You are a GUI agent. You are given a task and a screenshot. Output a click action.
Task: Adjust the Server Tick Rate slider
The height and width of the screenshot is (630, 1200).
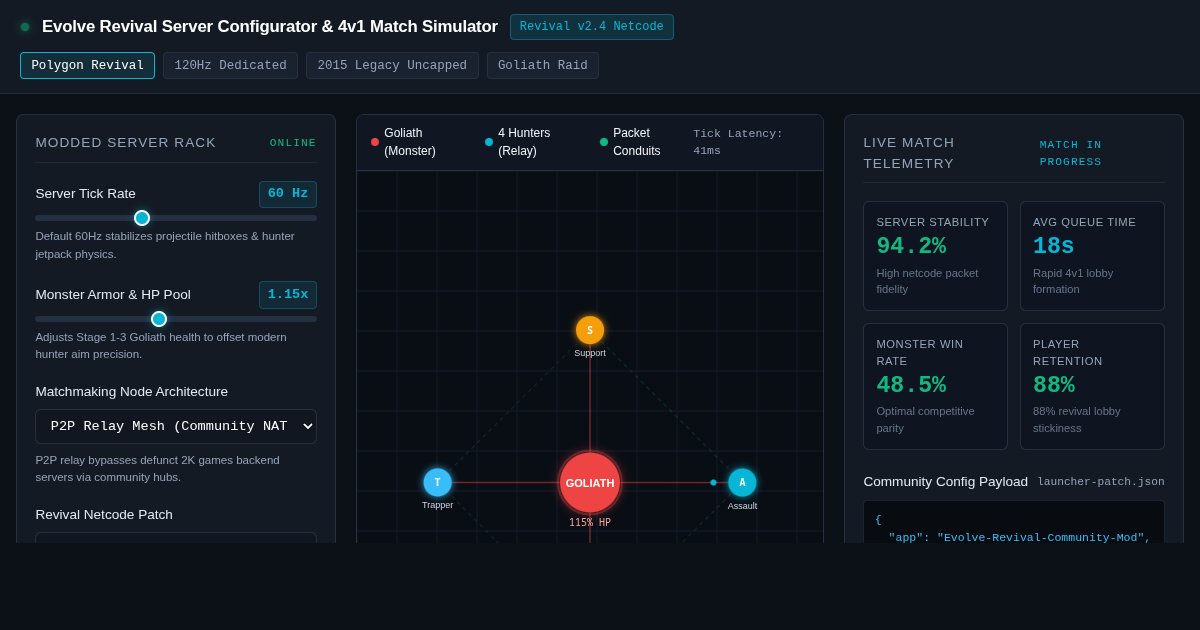click(x=176, y=218)
